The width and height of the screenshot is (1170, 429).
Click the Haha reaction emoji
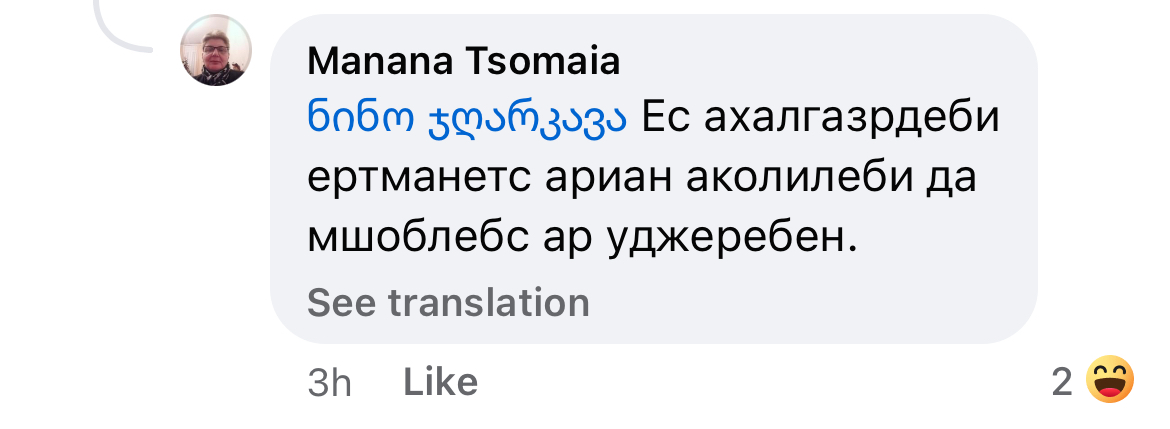click(x=1110, y=380)
